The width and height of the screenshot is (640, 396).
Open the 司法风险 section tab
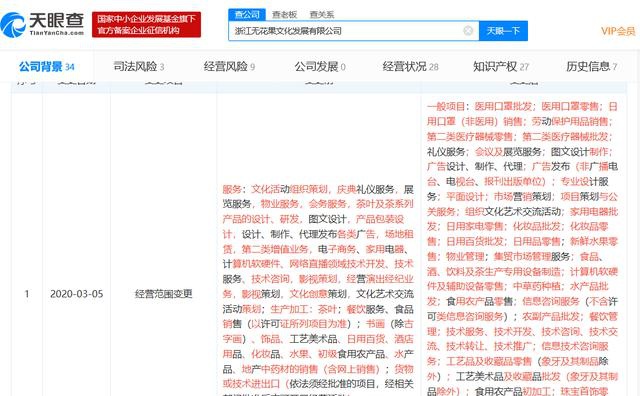click(139, 67)
